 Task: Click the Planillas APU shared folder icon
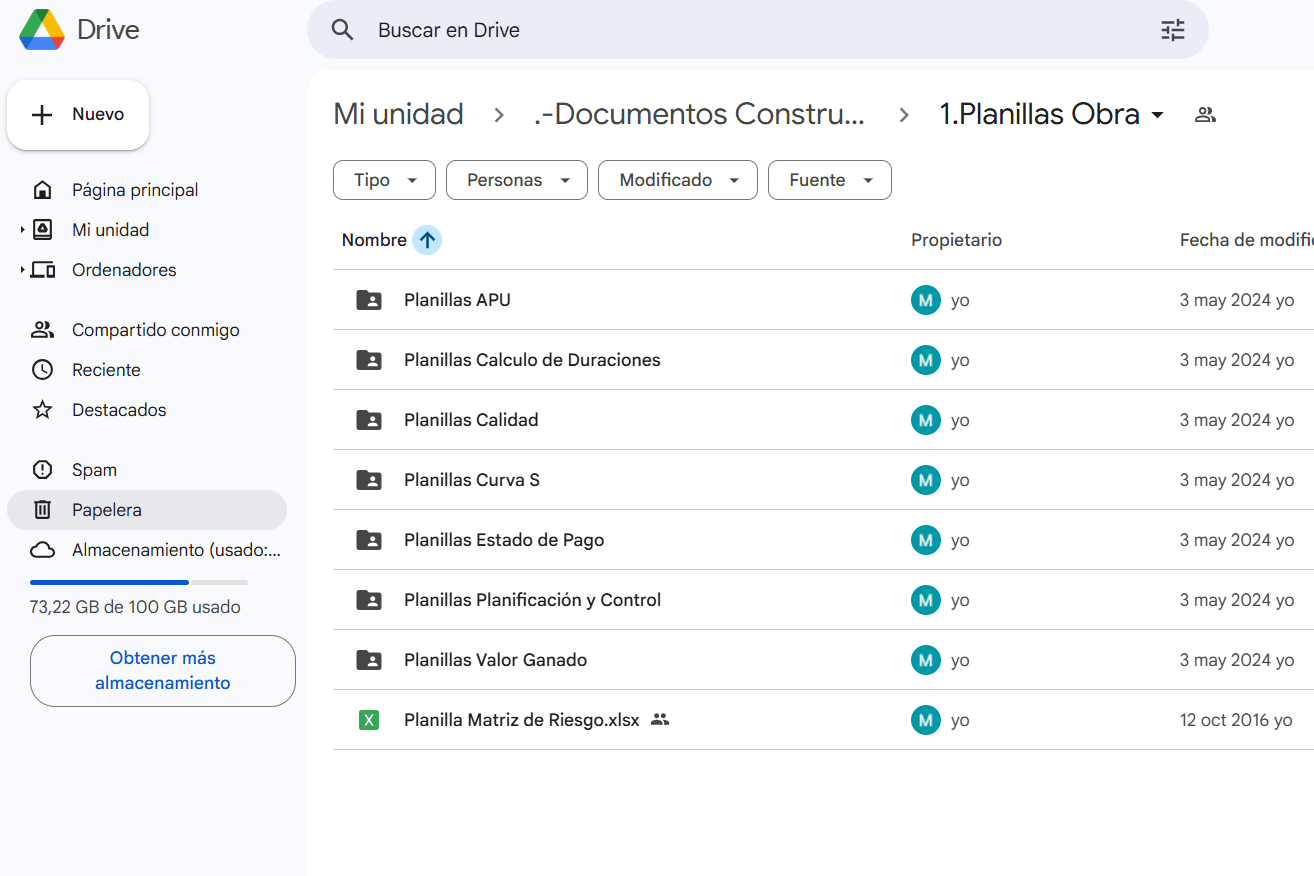369,300
